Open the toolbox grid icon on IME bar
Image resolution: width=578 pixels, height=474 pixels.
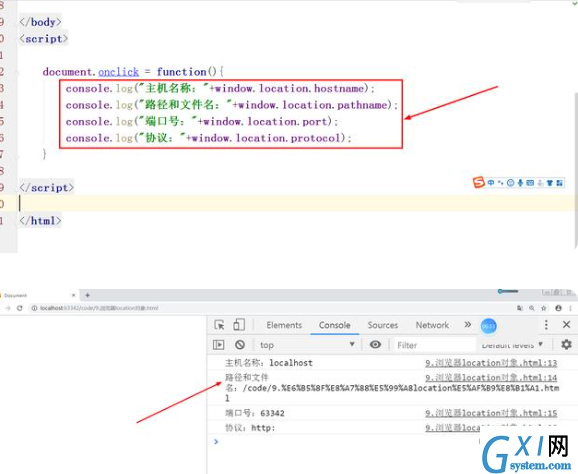[x=559, y=182]
